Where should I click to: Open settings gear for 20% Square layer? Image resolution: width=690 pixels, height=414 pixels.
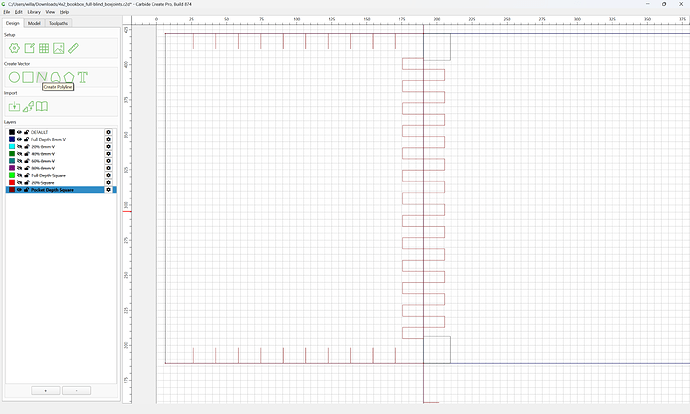coord(108,183)
